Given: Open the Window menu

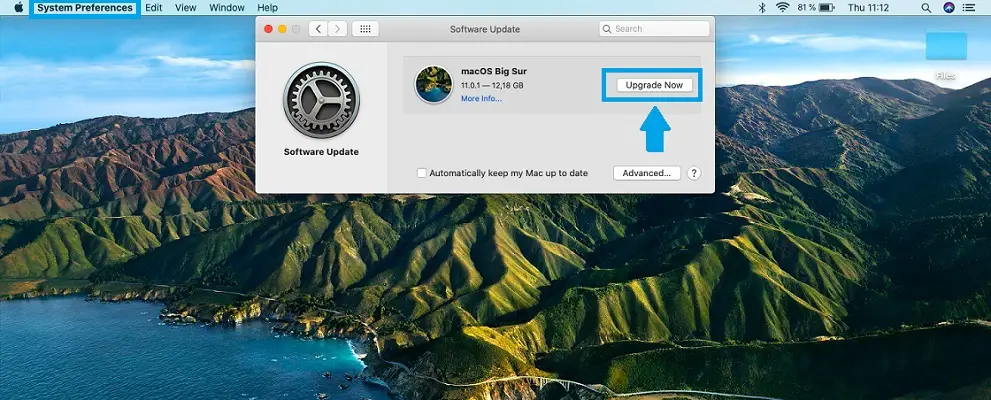Looking at the screenshot, I should point(227,8).
